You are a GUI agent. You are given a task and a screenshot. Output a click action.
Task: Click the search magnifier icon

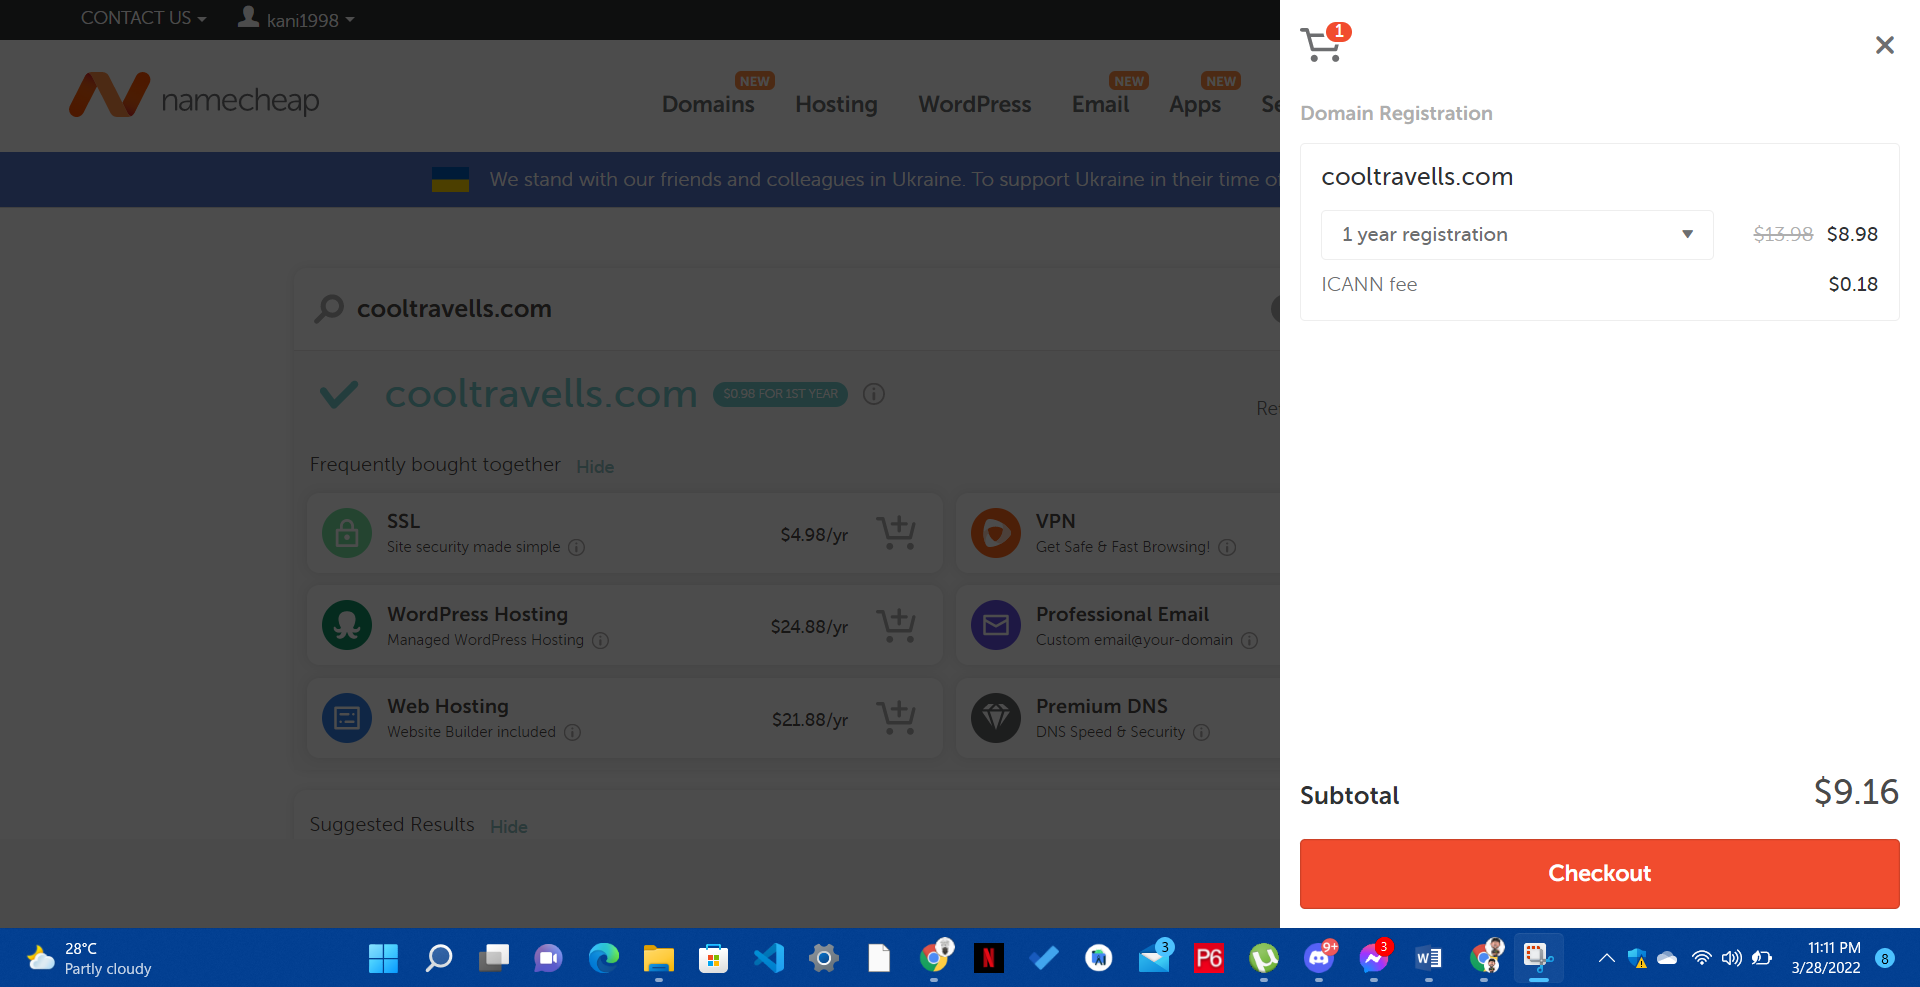(x=329, y=309)
